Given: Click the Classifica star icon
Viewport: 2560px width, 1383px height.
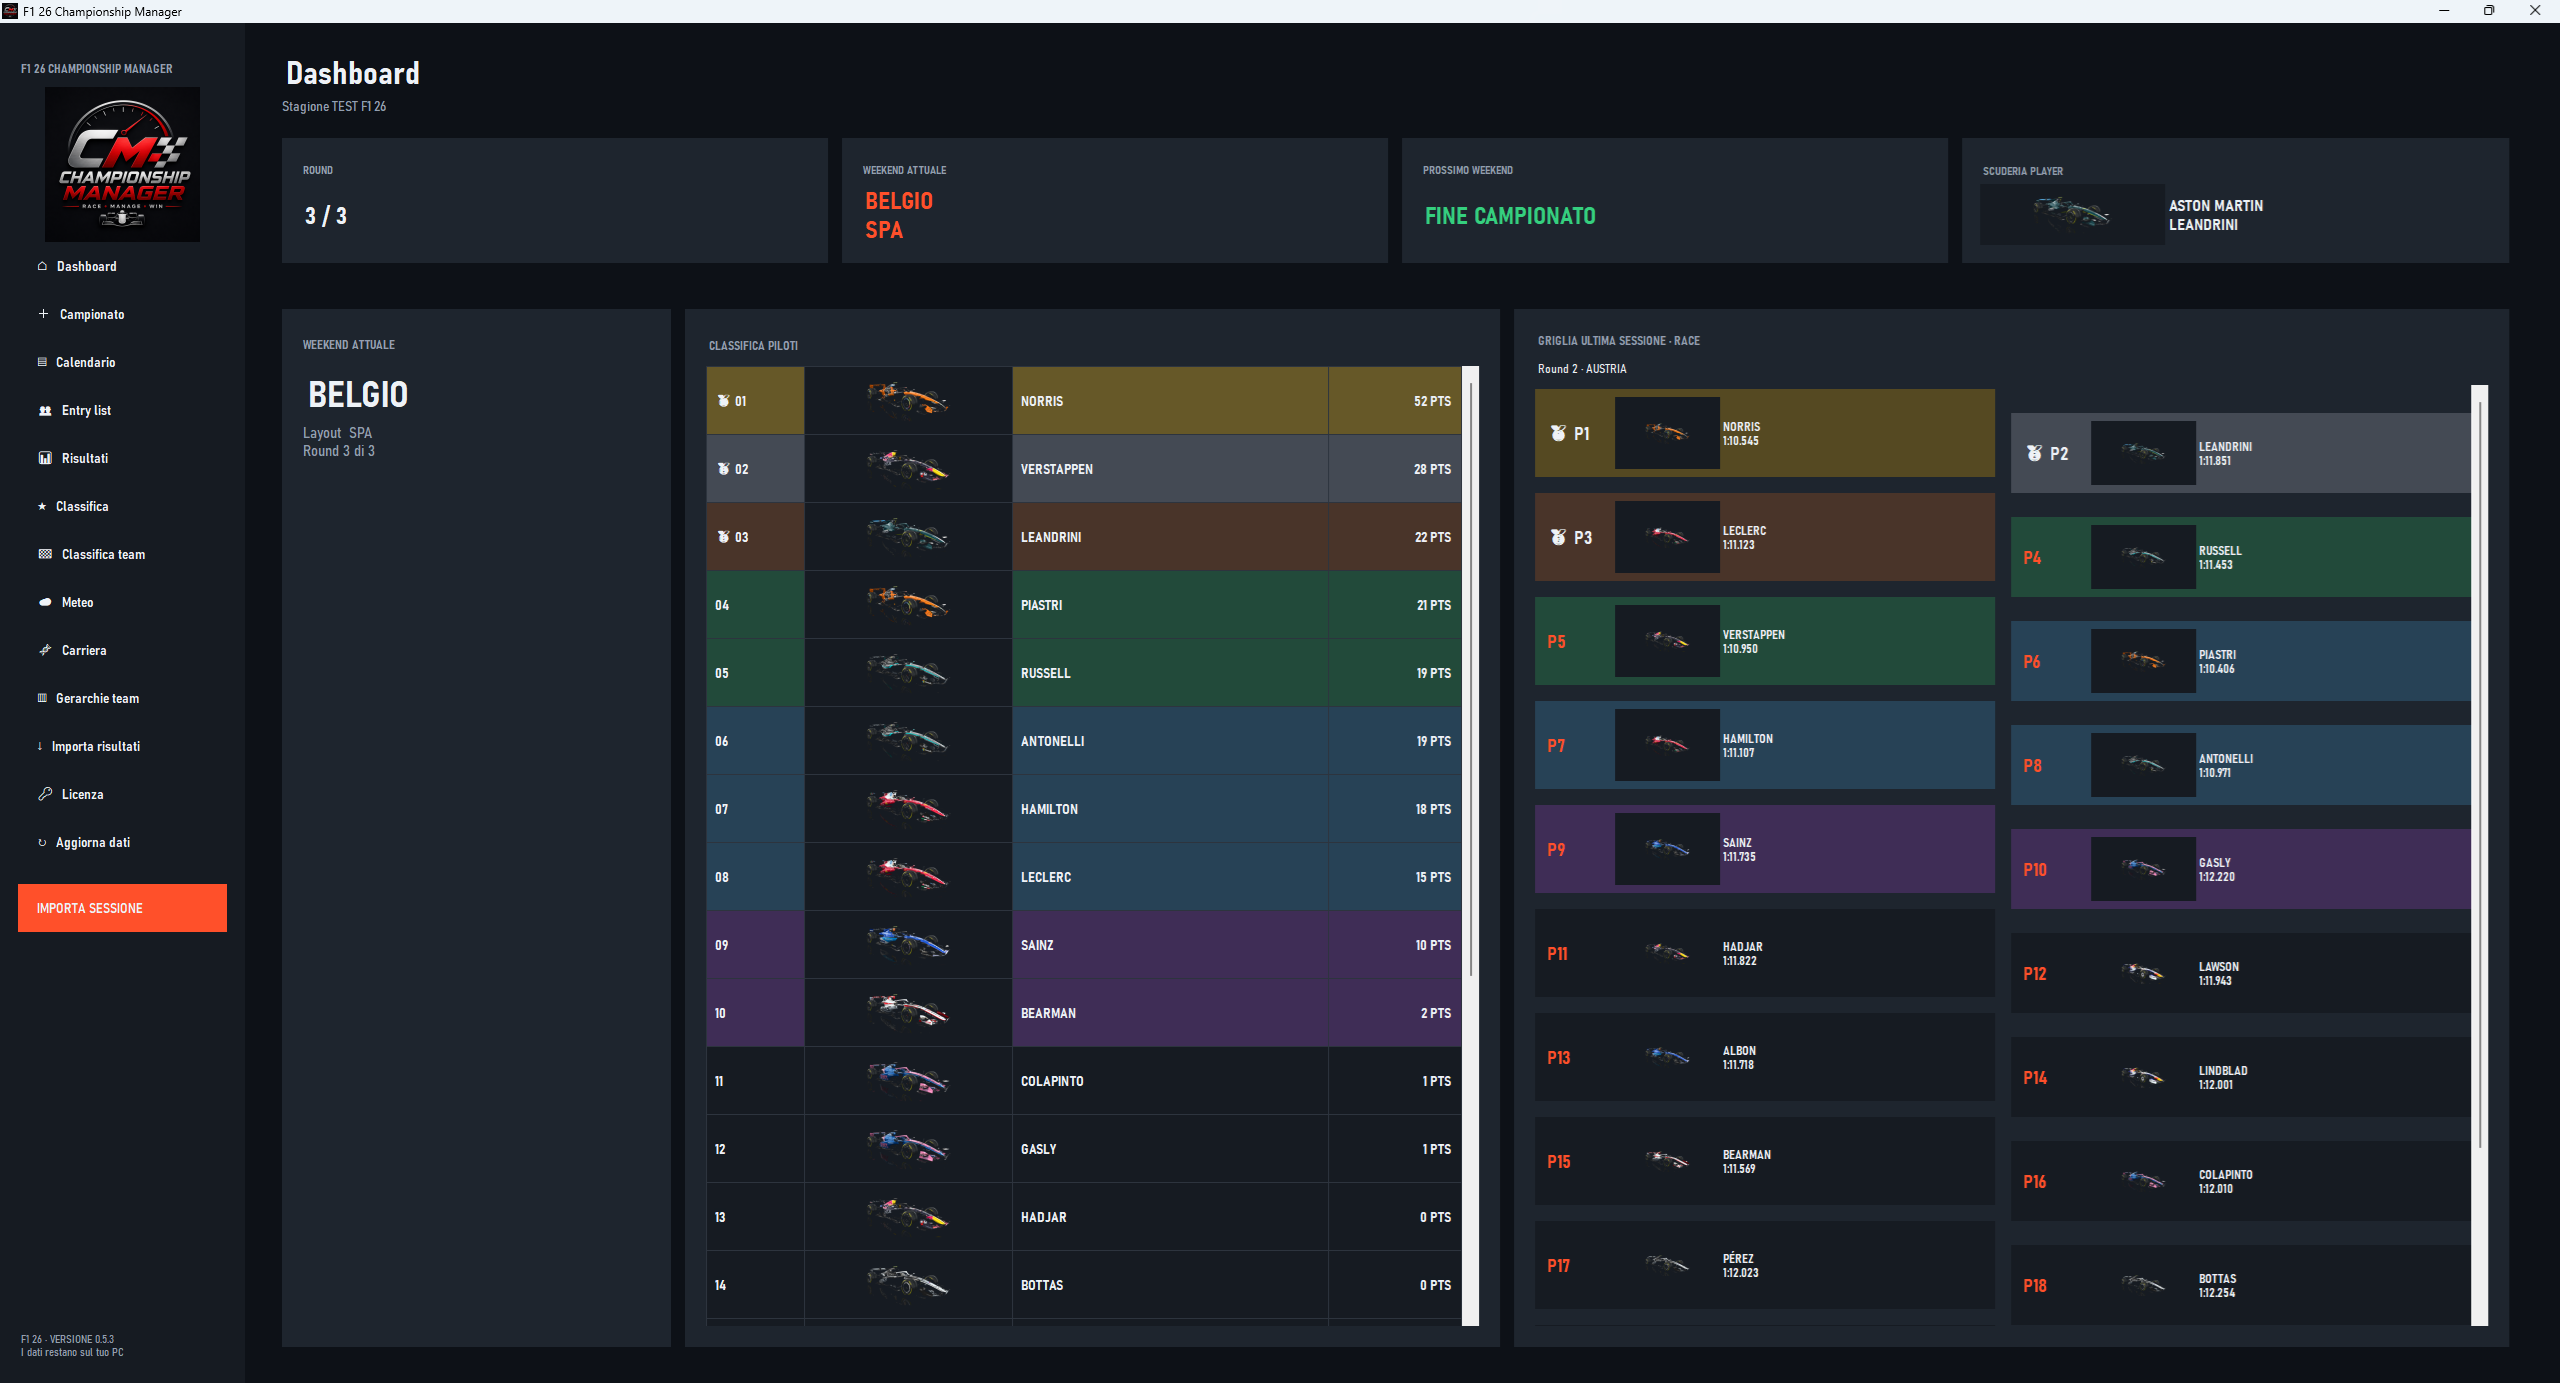Looking at the screenshot, I should 42,506.
